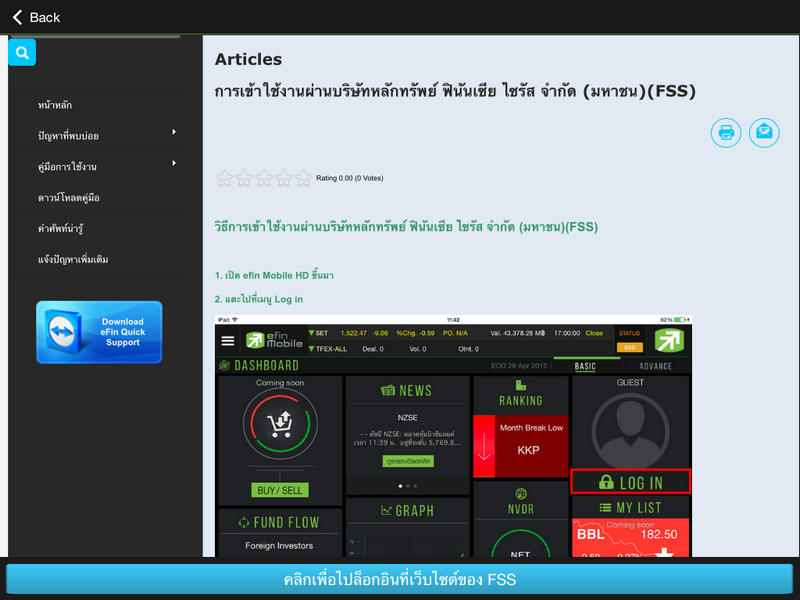Tap the green arrow logo at screenshot right
This screenshot has width=800, height=600.
click(x=669, y=340)
